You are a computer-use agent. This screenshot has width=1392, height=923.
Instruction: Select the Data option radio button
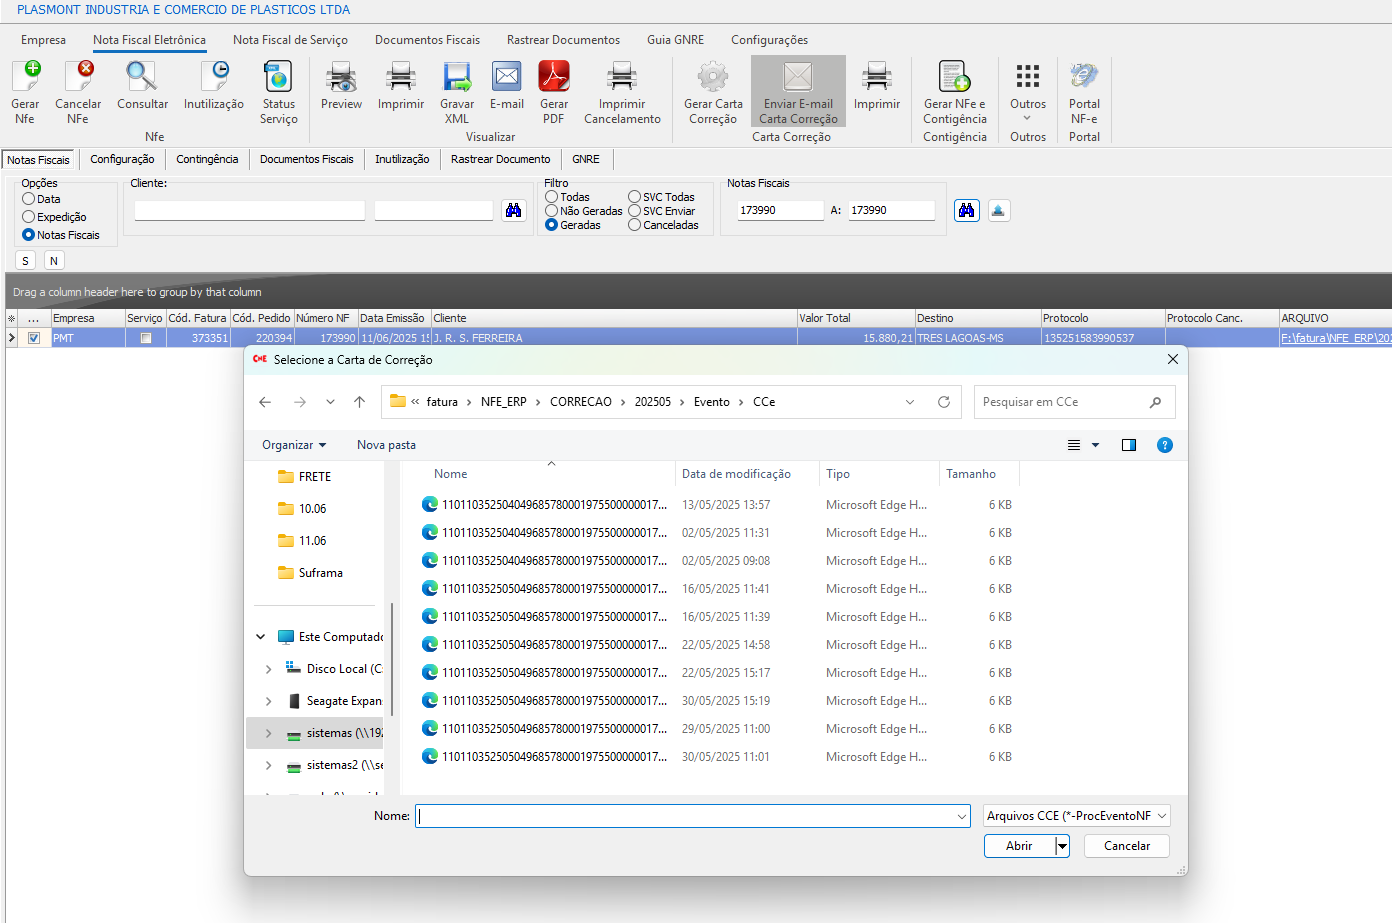coord(29,199)
